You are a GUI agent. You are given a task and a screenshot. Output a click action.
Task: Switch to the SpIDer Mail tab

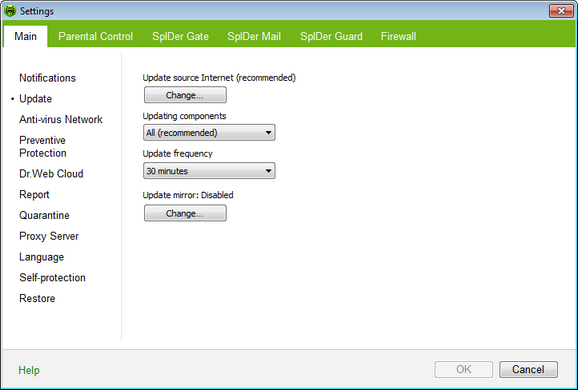(254, 36)
